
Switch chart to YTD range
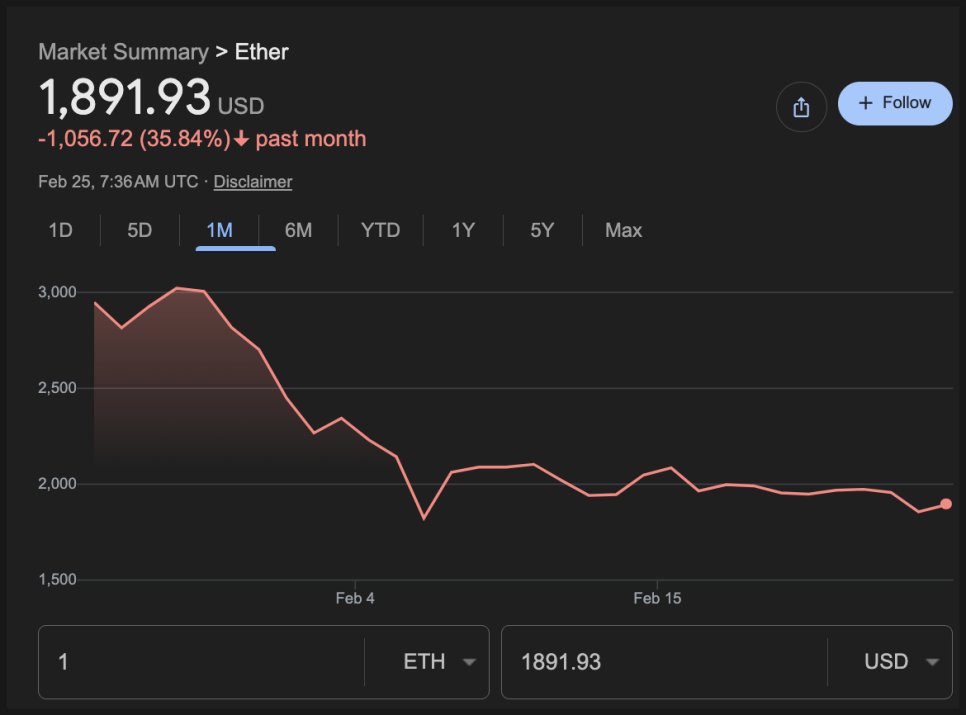click(x=380, y=230)
